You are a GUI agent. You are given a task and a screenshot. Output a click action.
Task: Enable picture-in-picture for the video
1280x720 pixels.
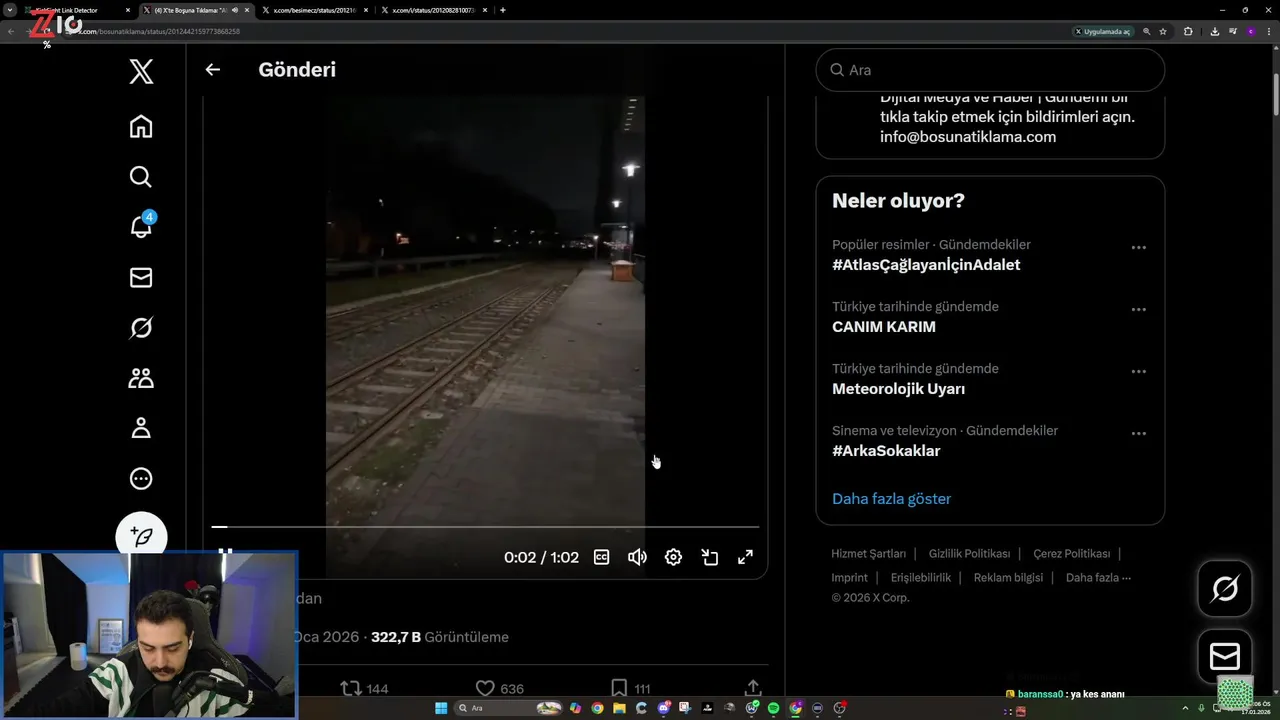point(709,557)
